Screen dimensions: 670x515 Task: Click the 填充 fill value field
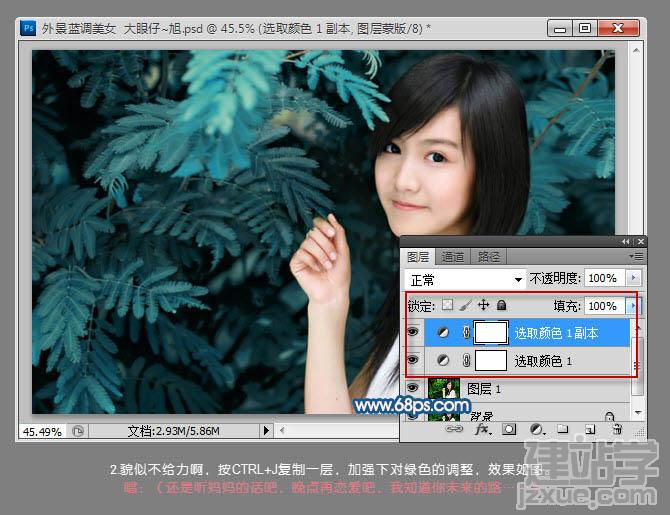(x=604, y=306)
